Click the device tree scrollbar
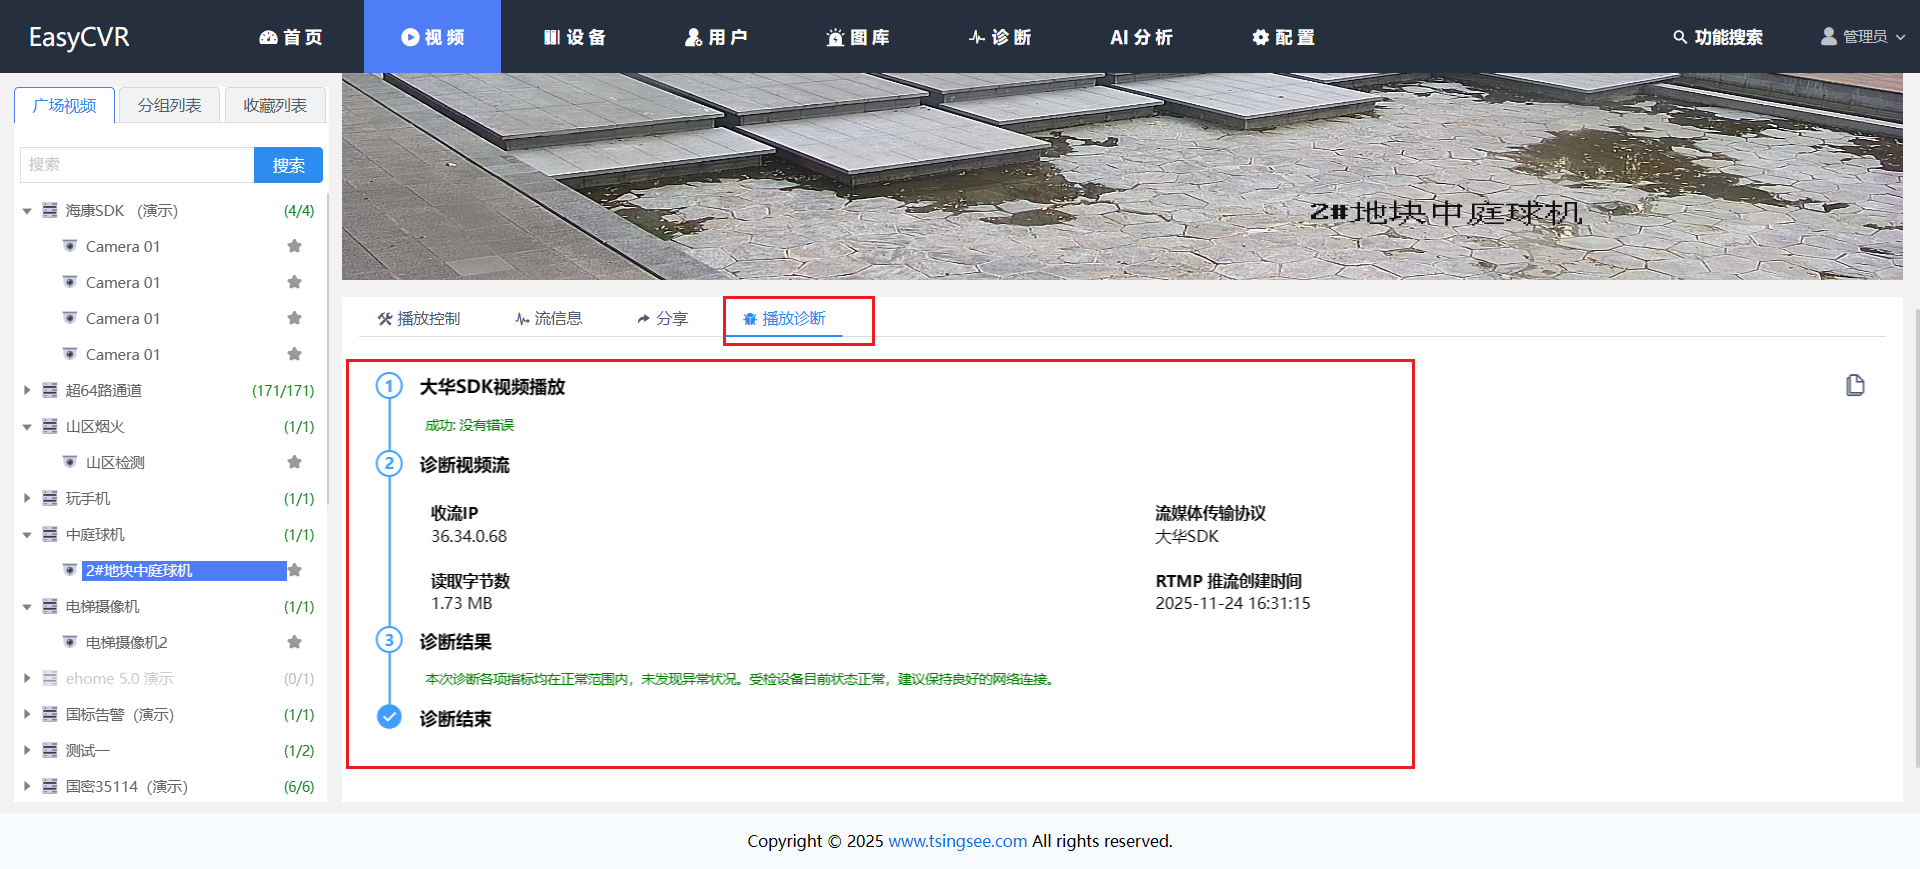The height and width of the screenshot is (869, 1920). 327,350
